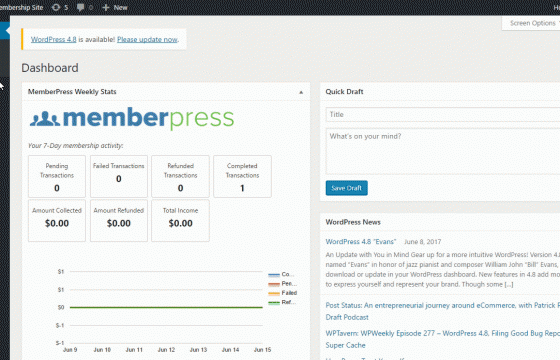Image resolution: width=560 pixels, height=360 pixels.
Task: Click the WordPress News widget header
Action: tap(440, 222)
